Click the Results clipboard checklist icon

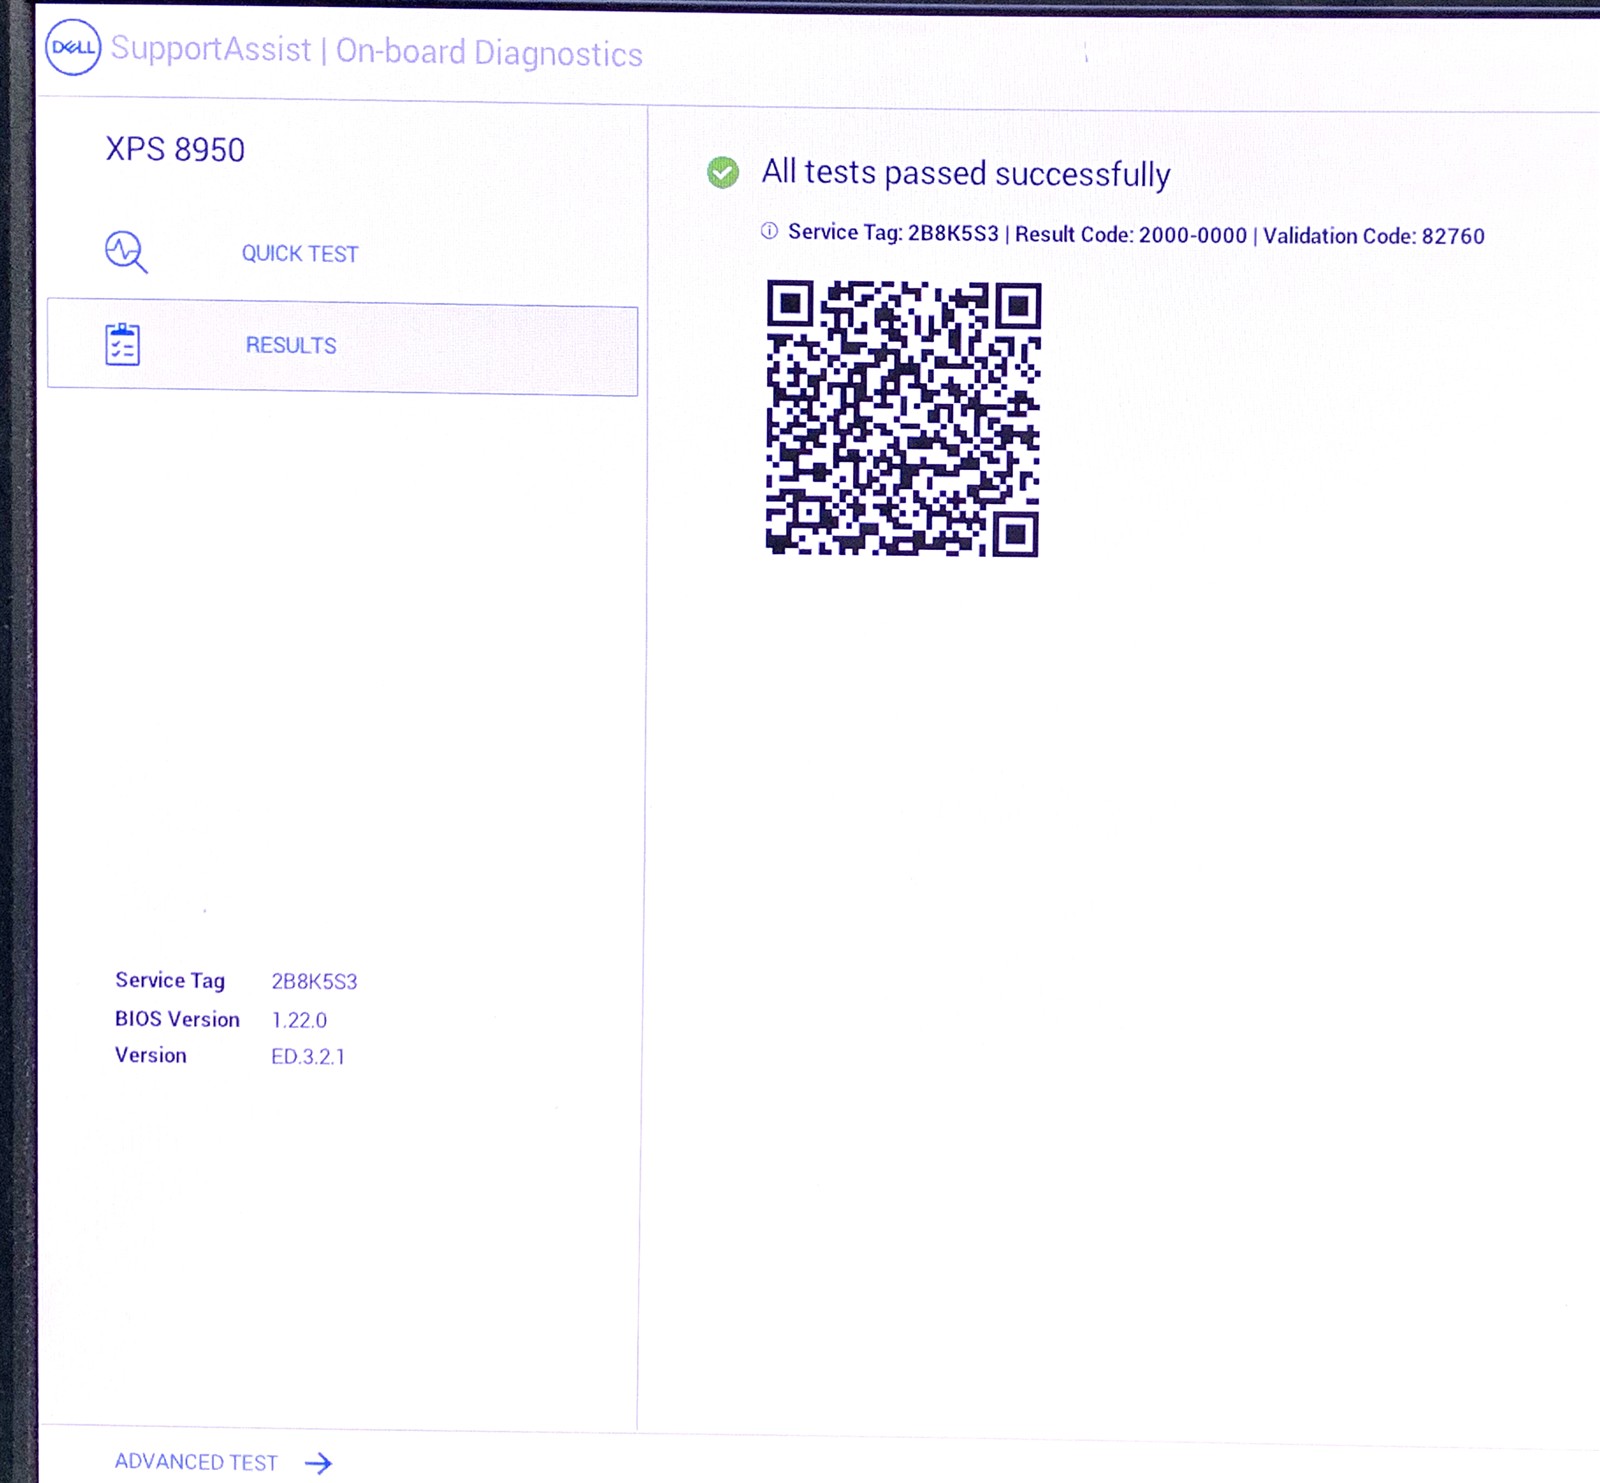[123, 345]
